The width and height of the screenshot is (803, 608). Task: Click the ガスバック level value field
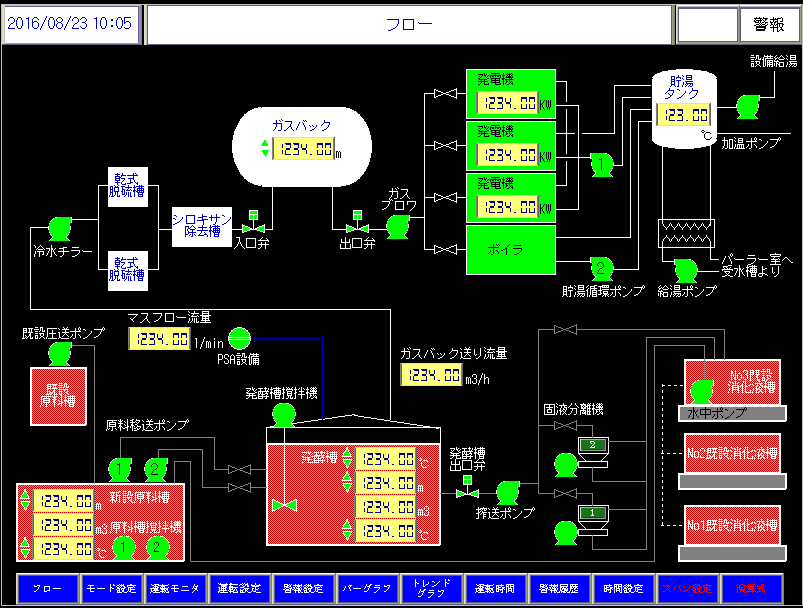[304, 149]
